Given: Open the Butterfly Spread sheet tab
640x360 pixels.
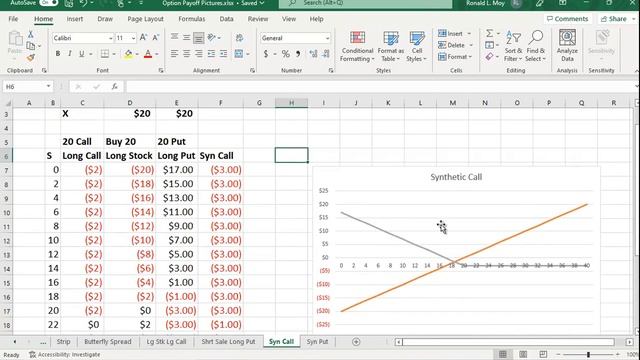Looking at the screenshot, I should pos(108,342).
